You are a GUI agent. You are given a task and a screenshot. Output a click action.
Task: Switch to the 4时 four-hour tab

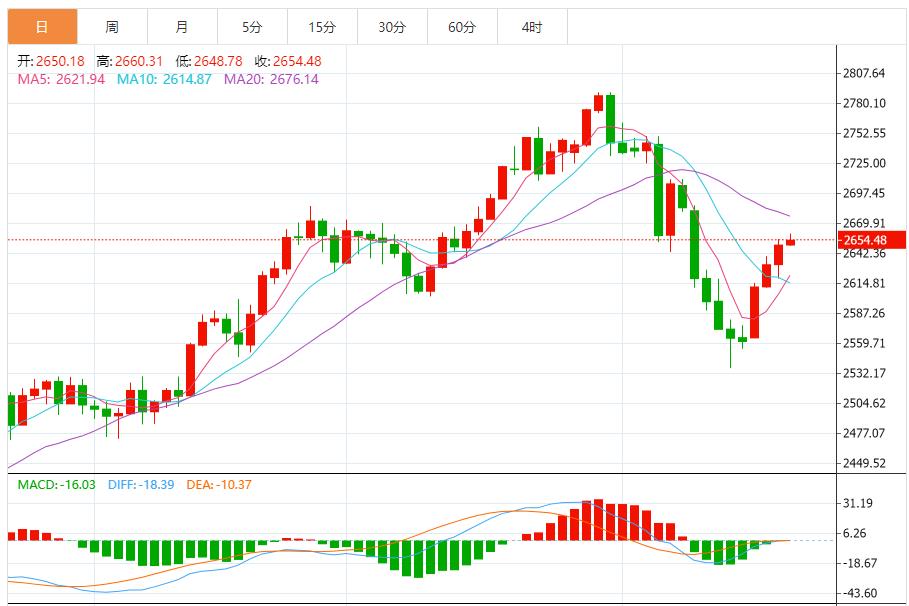tap(531, 27)
